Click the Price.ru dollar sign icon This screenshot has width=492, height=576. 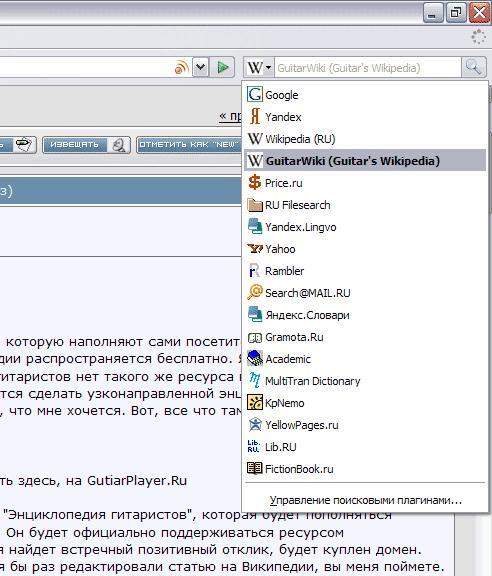tap(254, 182)
